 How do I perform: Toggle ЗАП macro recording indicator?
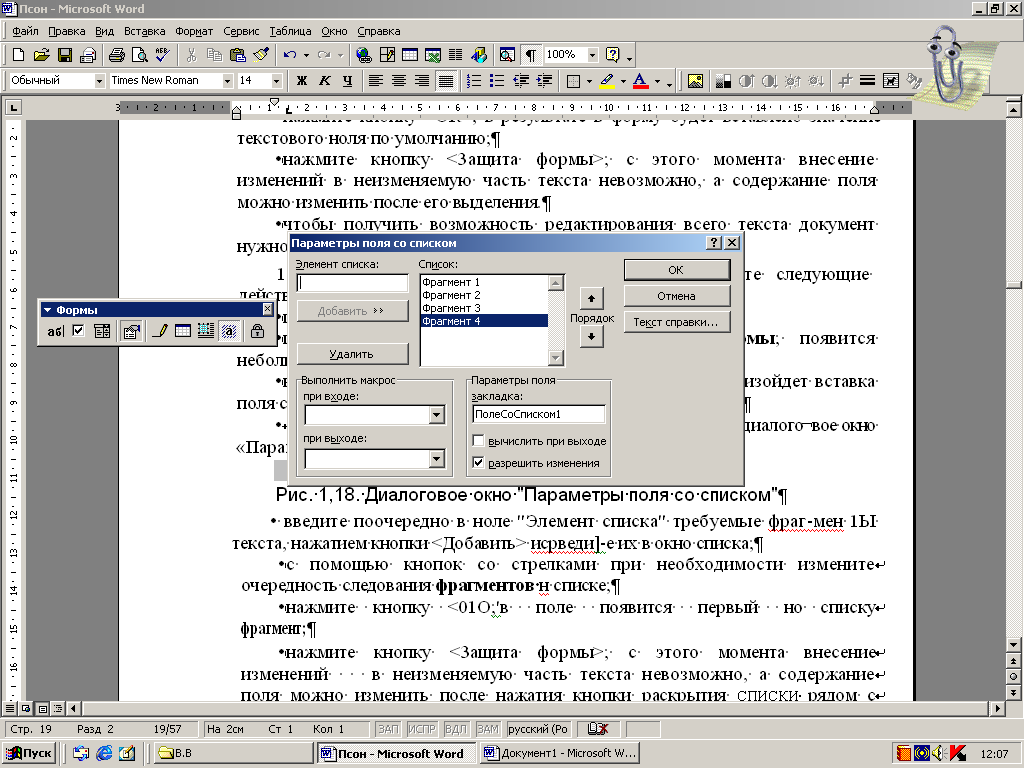point(389,729)
